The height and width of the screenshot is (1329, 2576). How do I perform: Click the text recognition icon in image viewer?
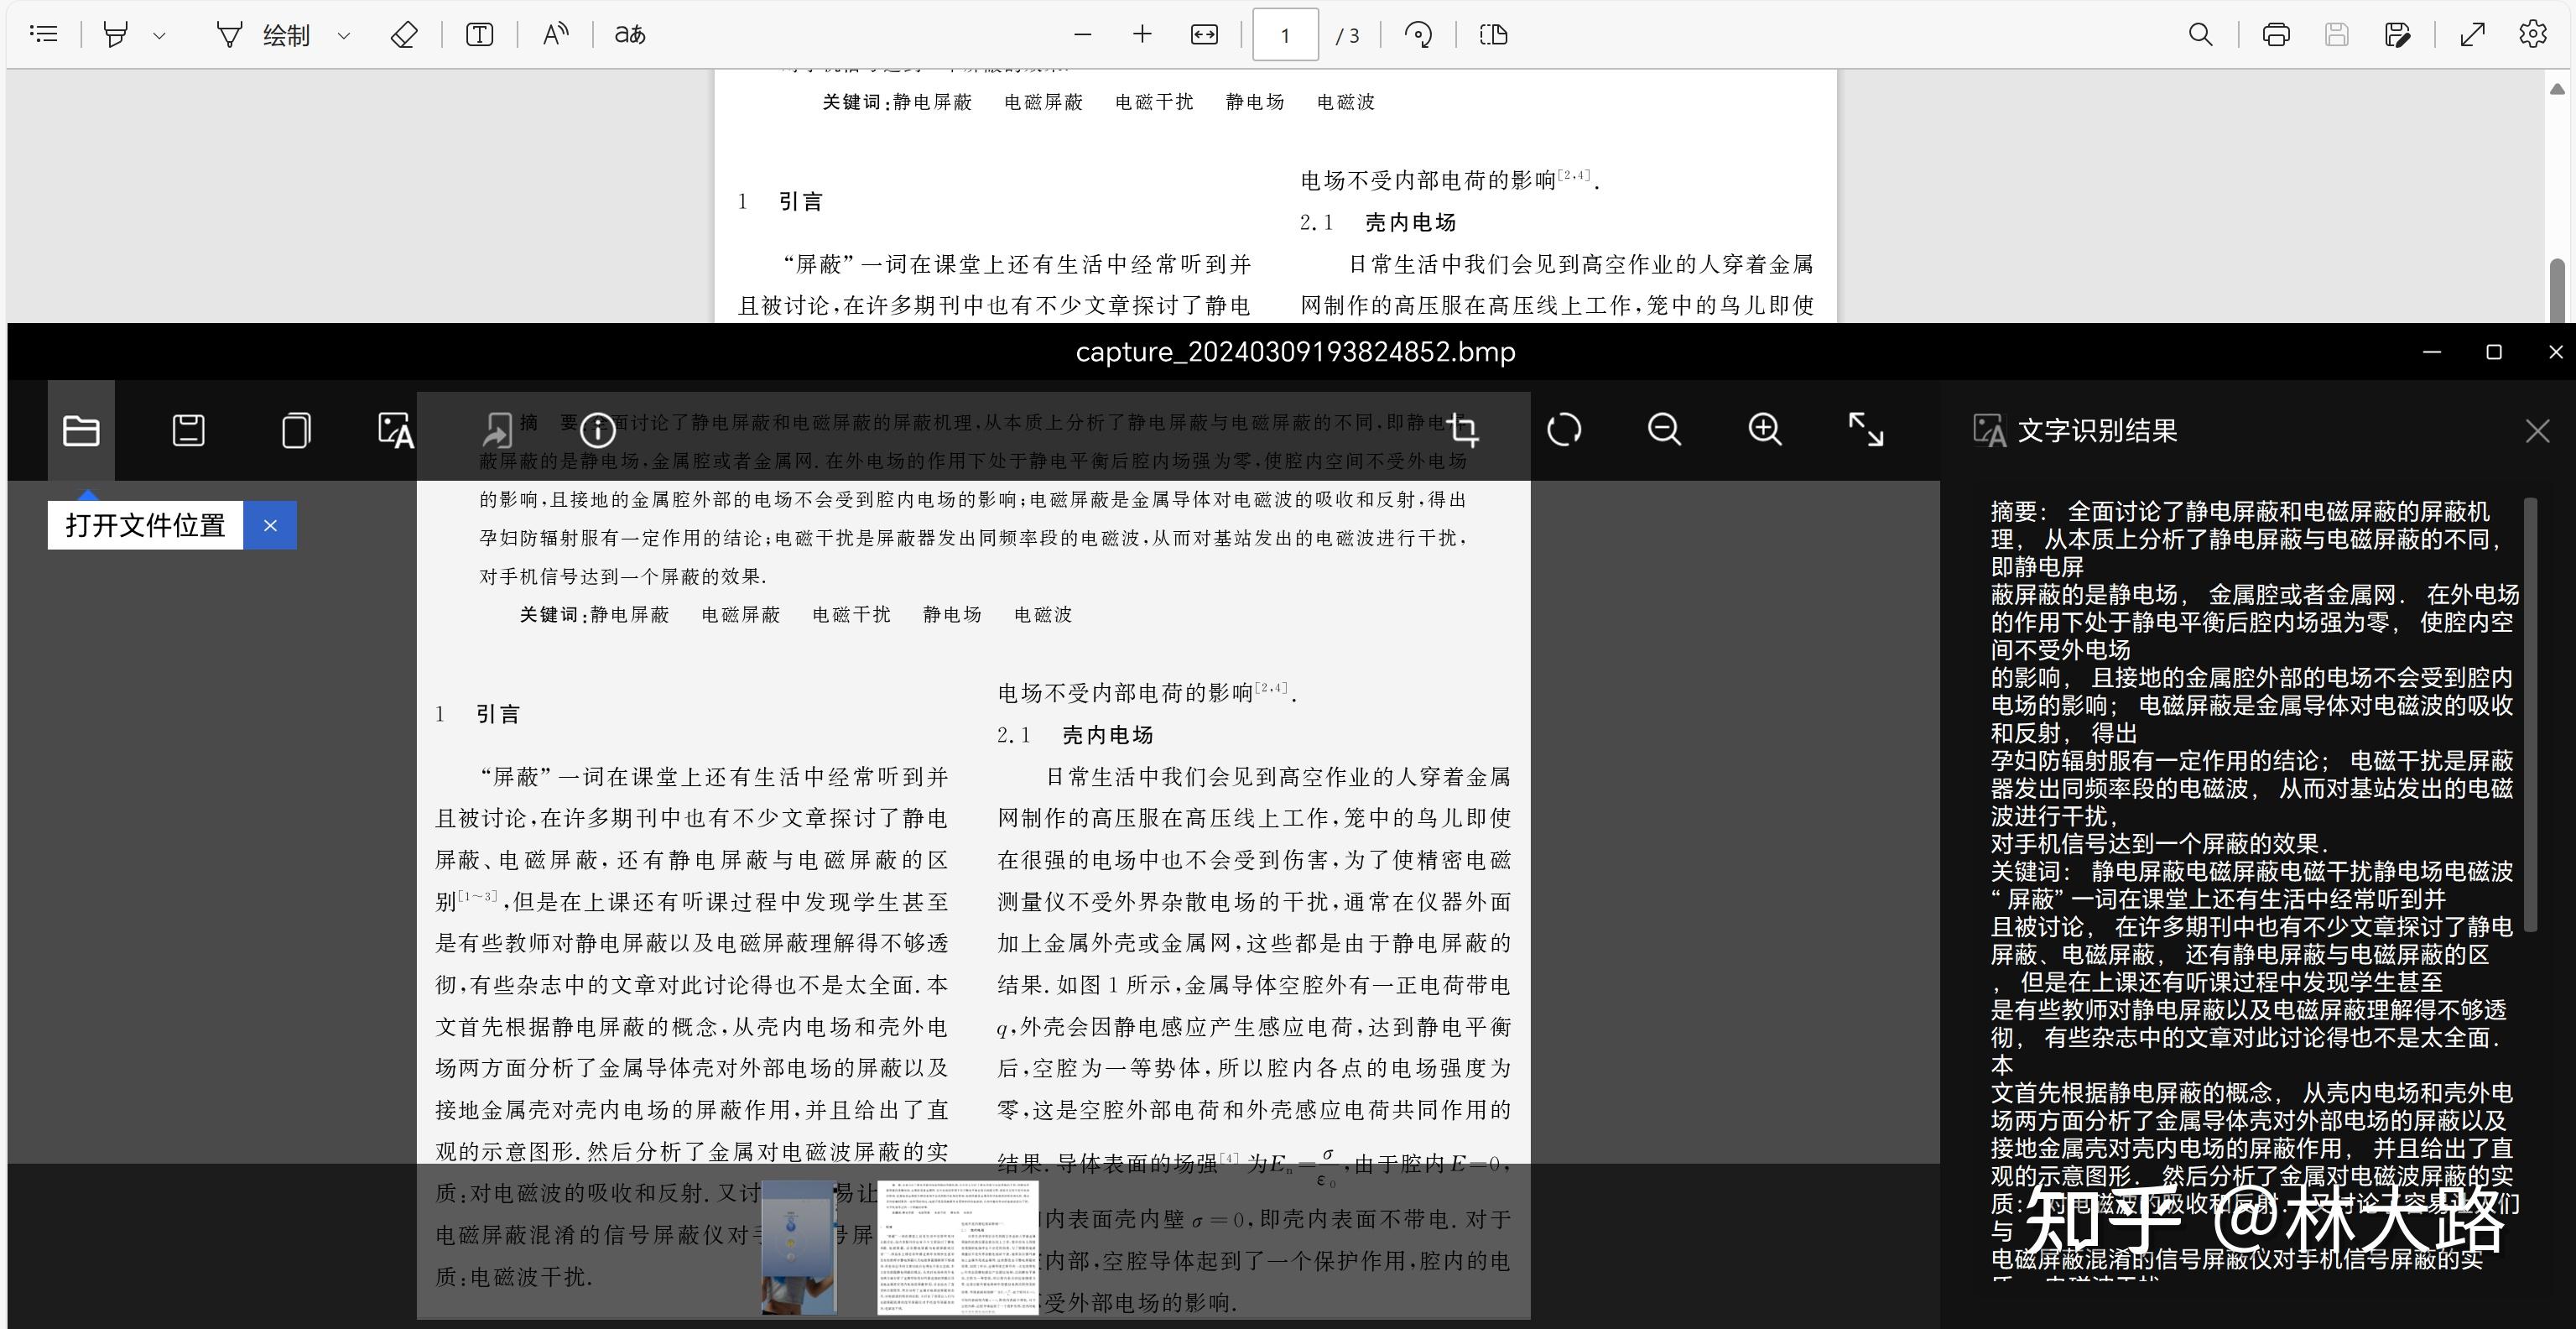(396, 431)
